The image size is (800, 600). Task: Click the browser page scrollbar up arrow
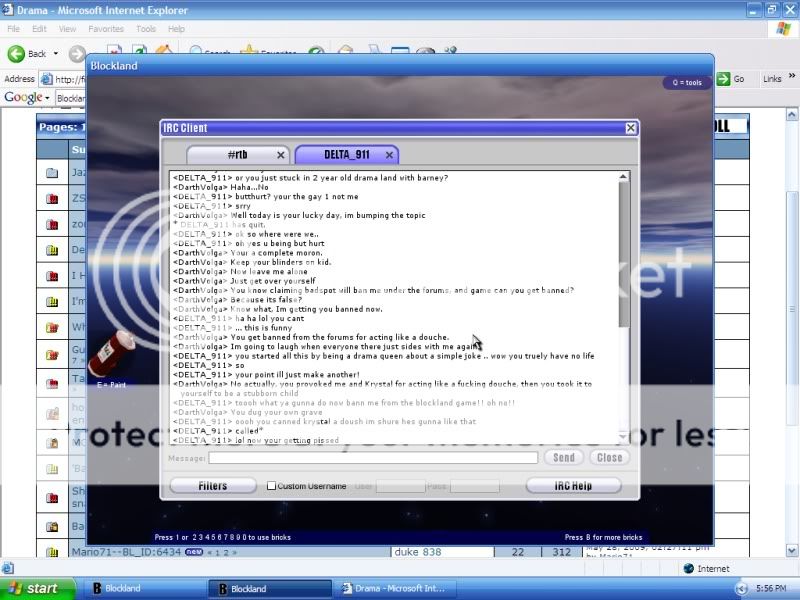(792, 114)
